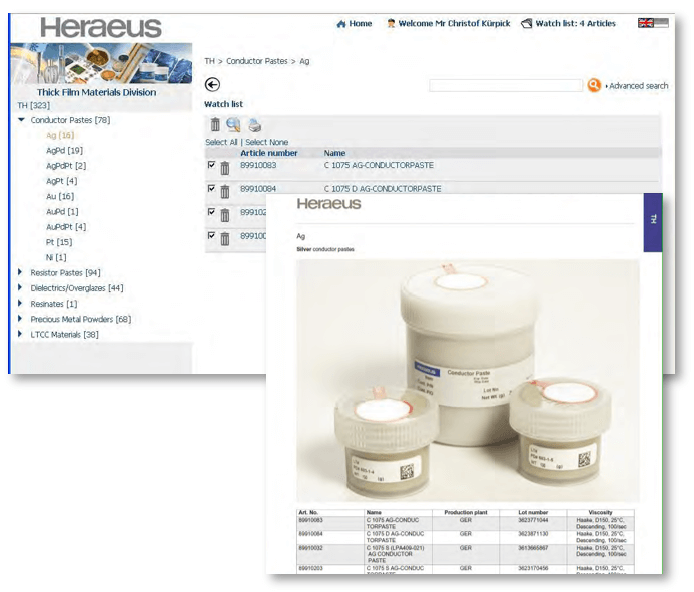Toggle the fourth watch list row checkbox

coord(212,235)
